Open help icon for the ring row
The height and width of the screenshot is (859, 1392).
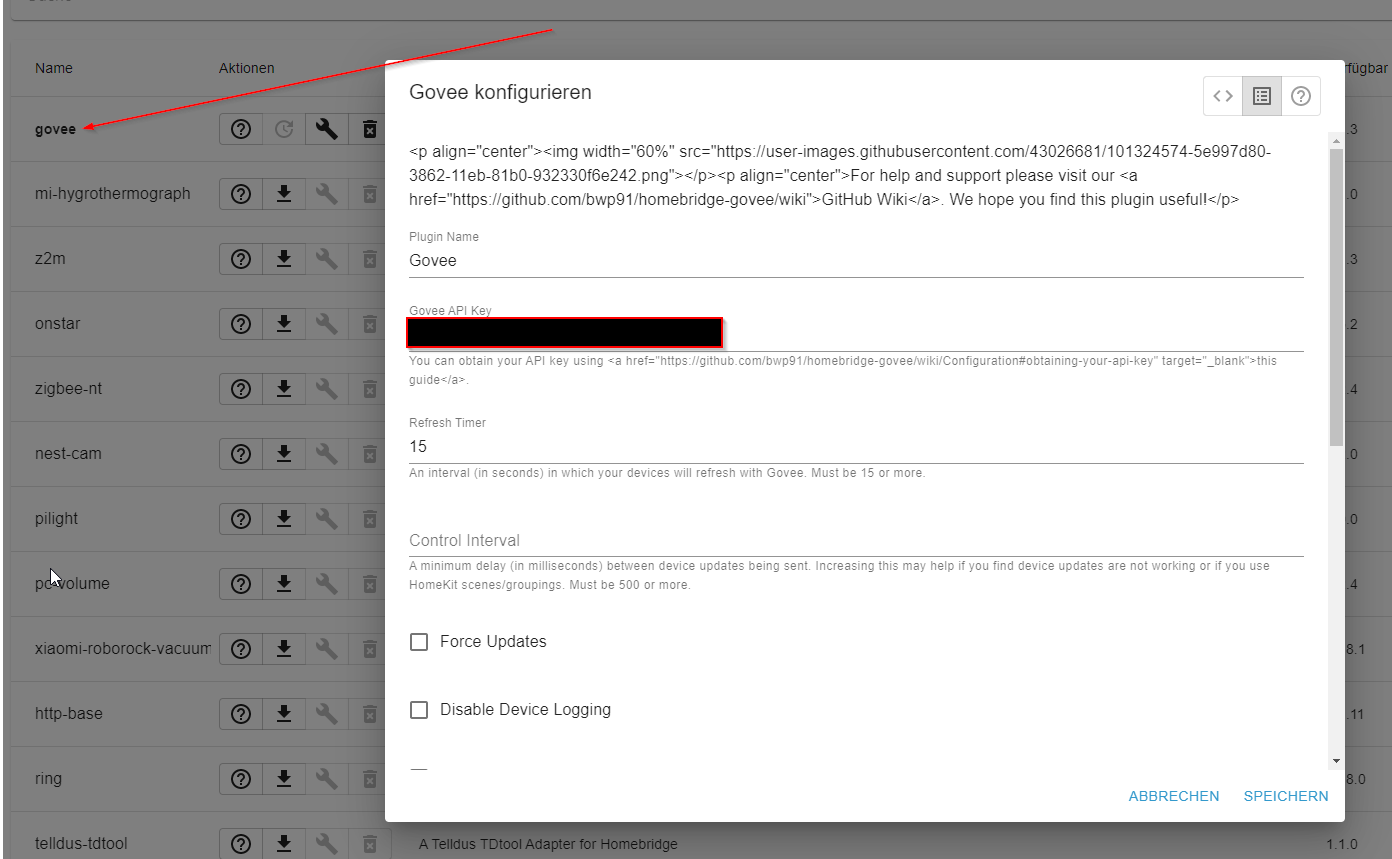(x=241, y=779)
